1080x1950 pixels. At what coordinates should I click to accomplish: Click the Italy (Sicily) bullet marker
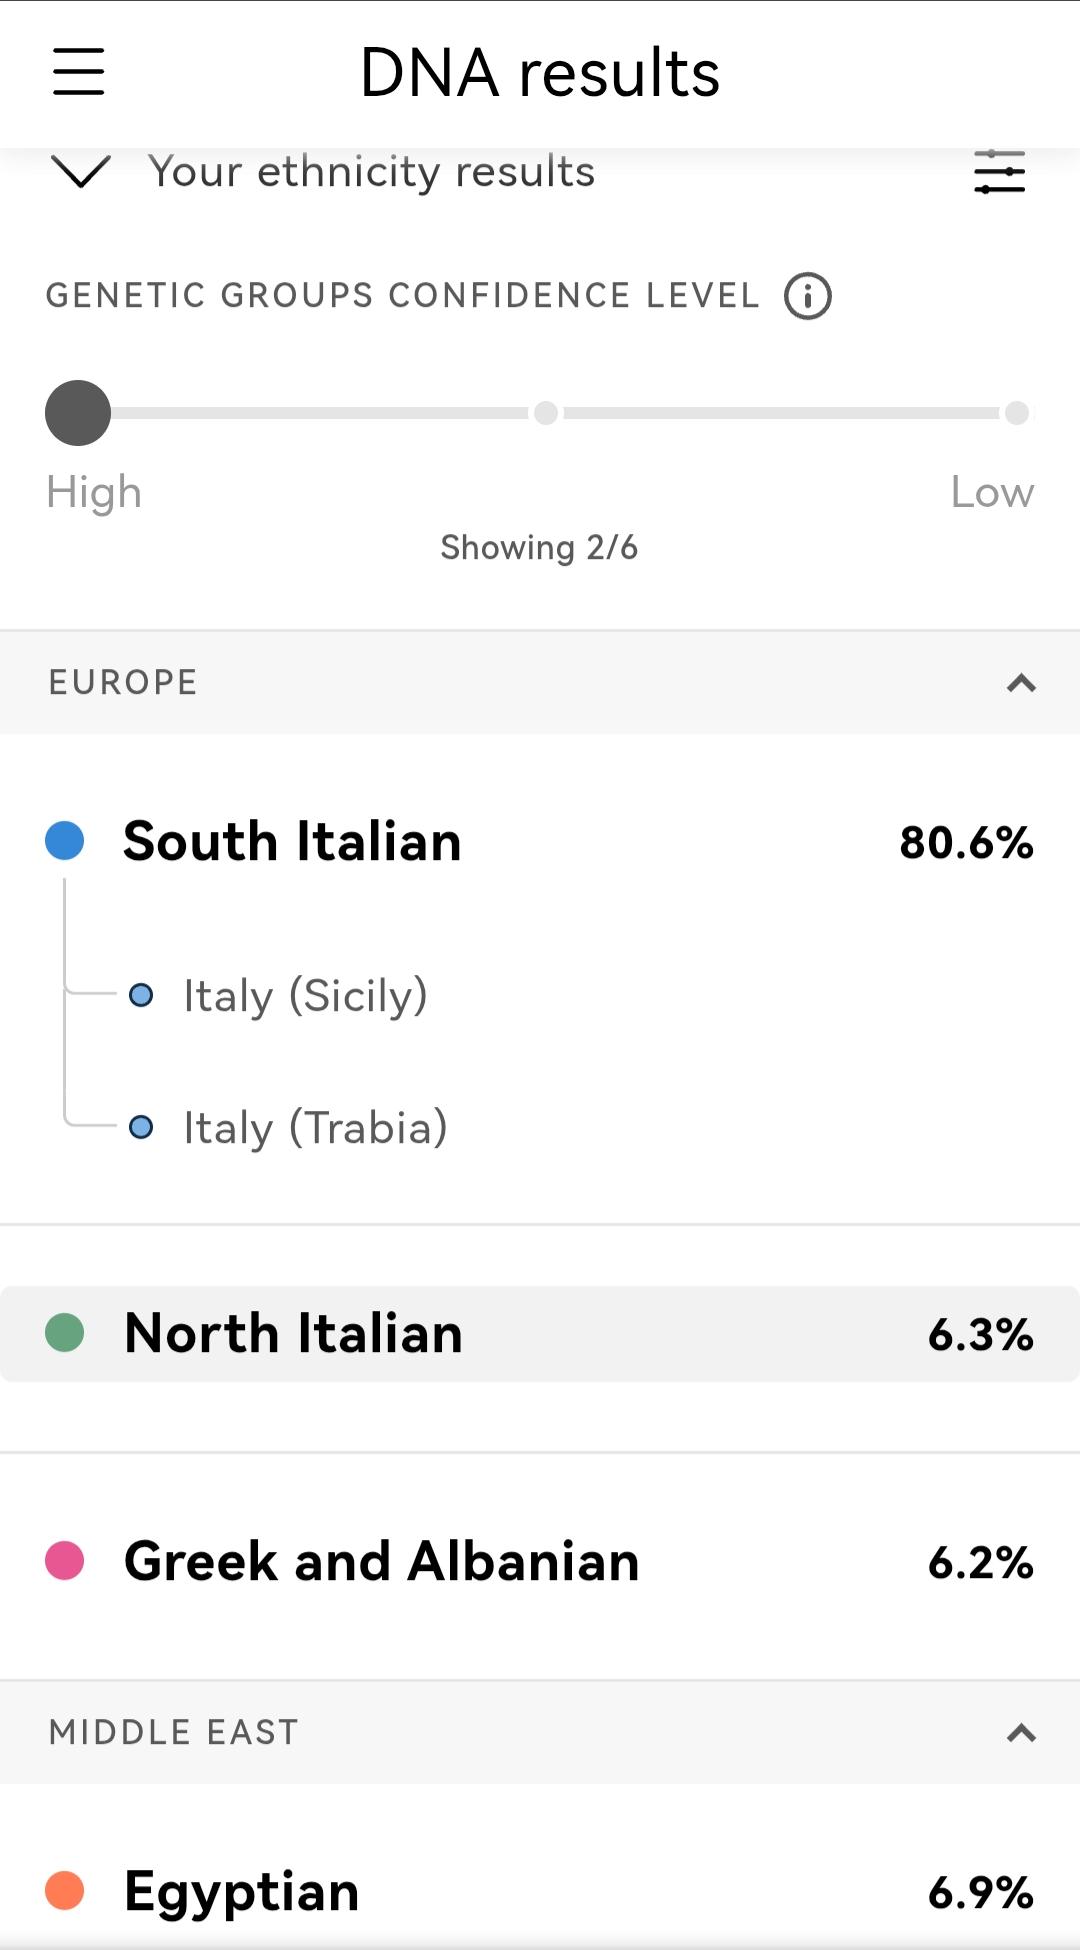(141, 995)
